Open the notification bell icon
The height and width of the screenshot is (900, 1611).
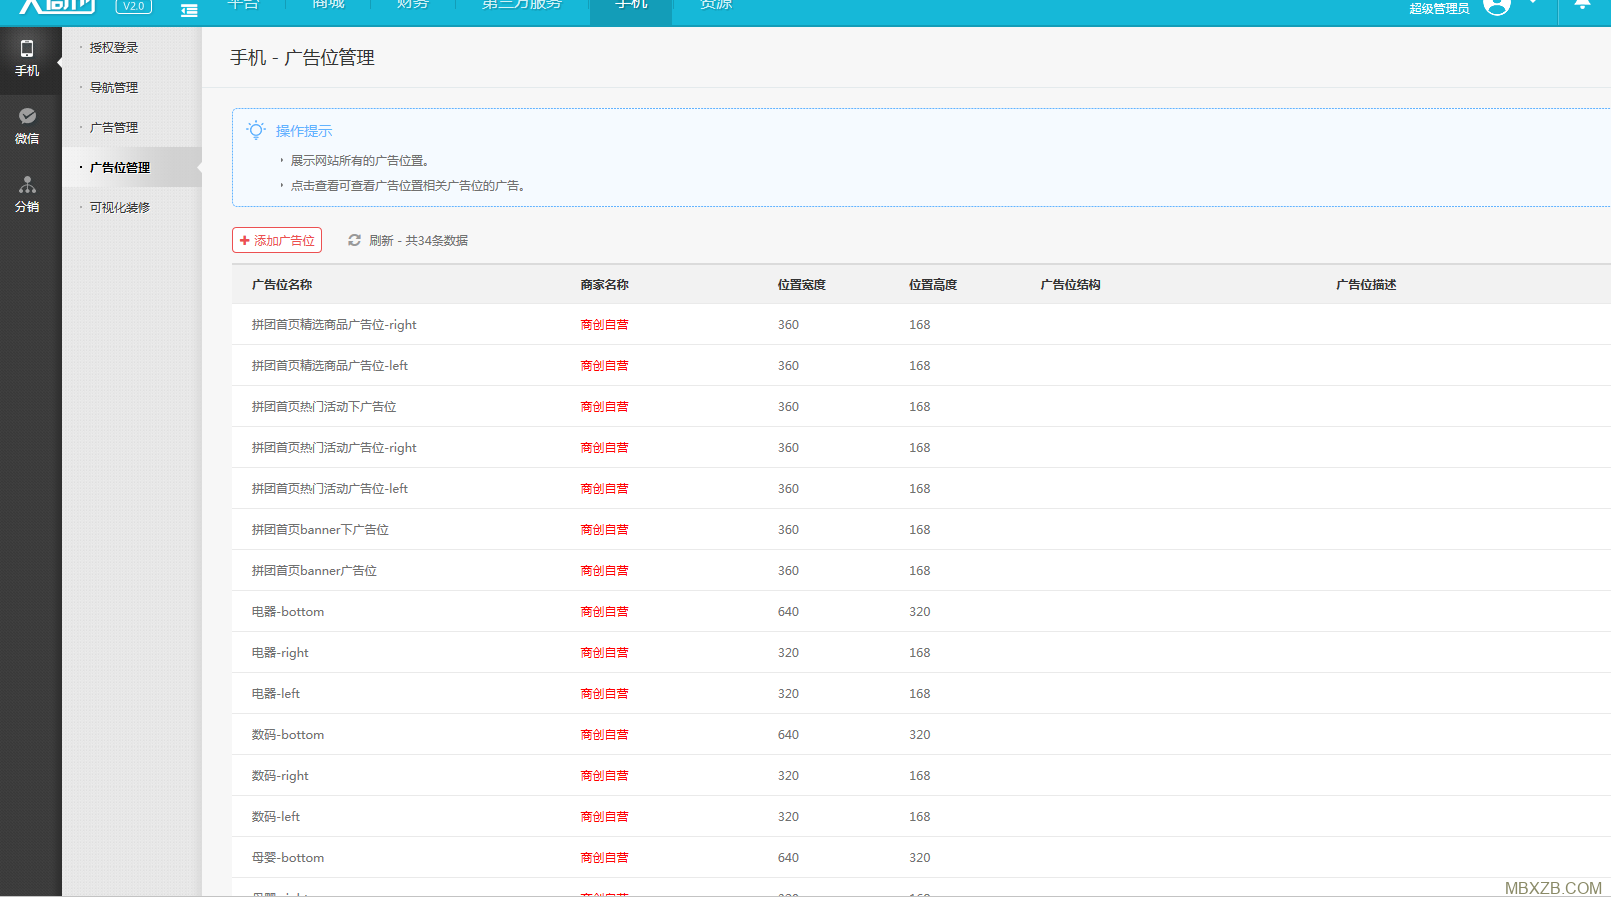tap(1582, 5)
